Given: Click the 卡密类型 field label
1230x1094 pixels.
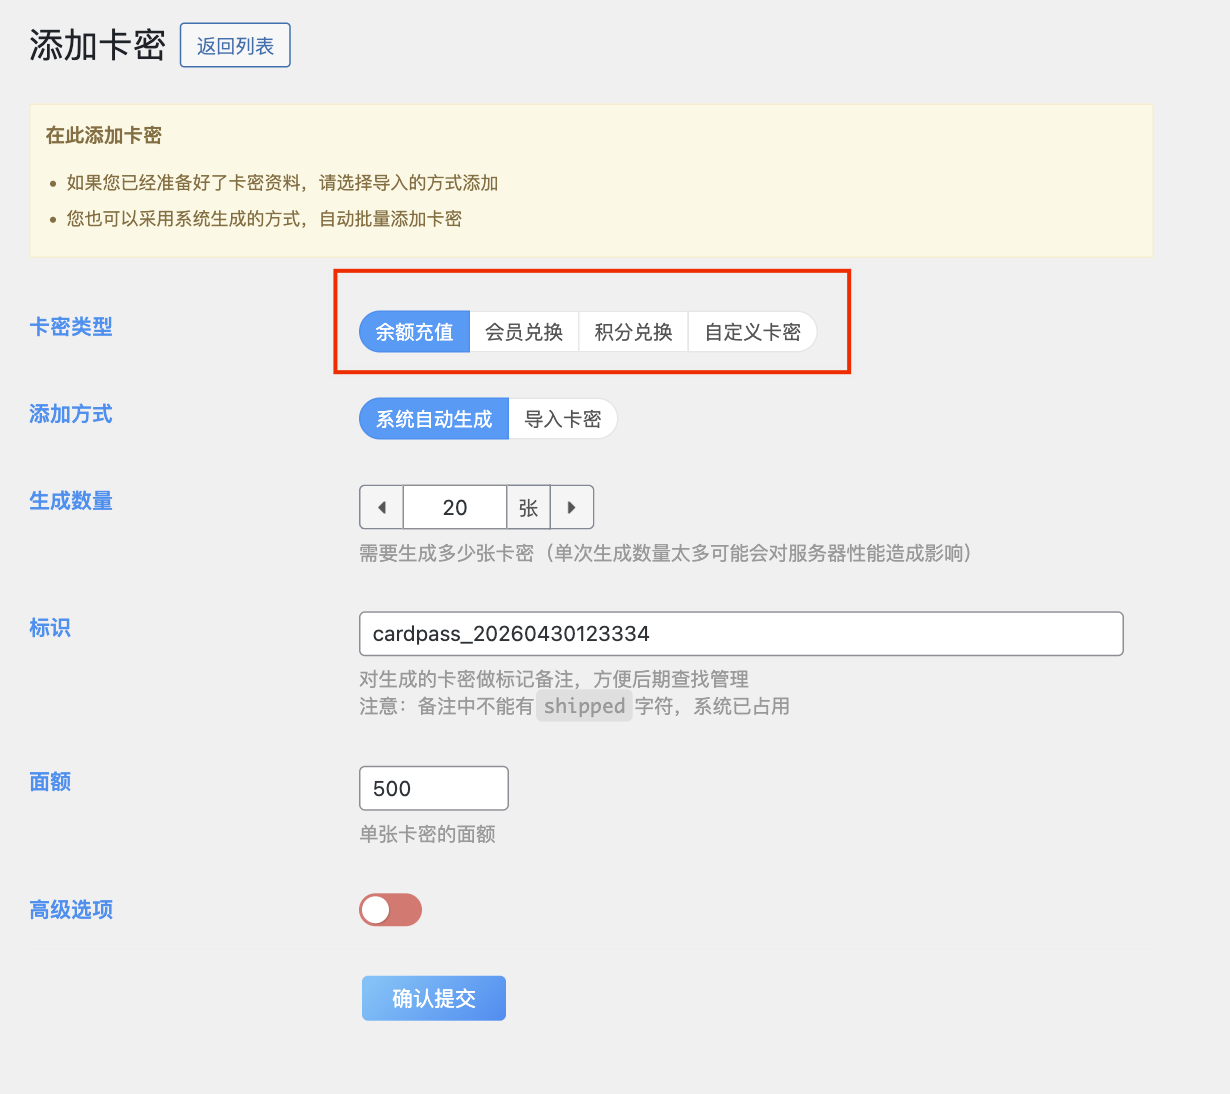Looking at the screenshot, I should click(70, 326).
